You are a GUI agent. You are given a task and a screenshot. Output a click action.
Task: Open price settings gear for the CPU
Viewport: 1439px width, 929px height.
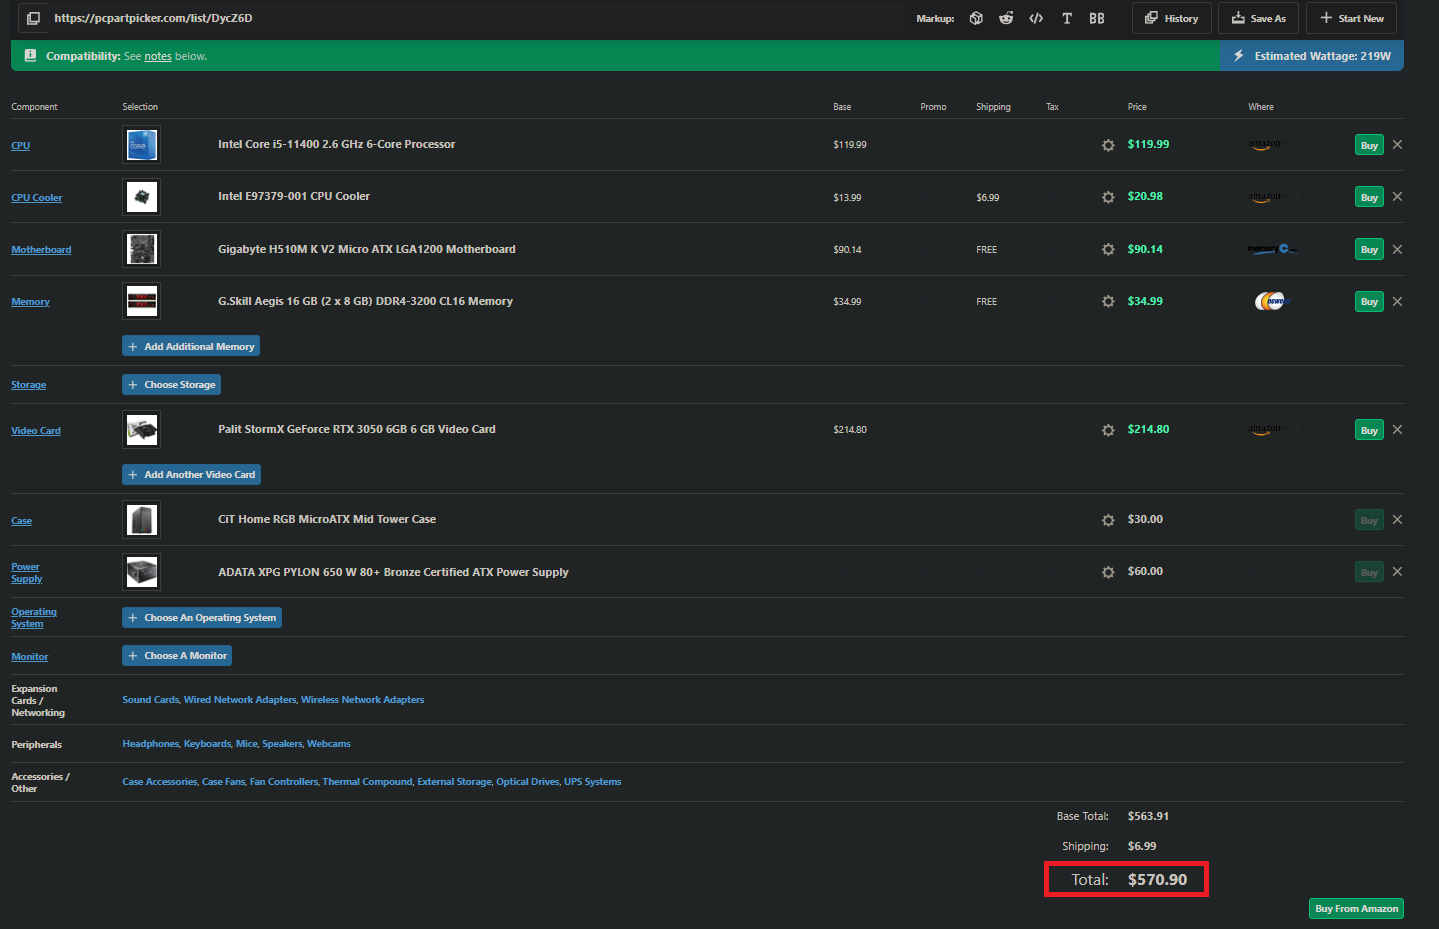pyautogui.click(x=1108, y=145)
